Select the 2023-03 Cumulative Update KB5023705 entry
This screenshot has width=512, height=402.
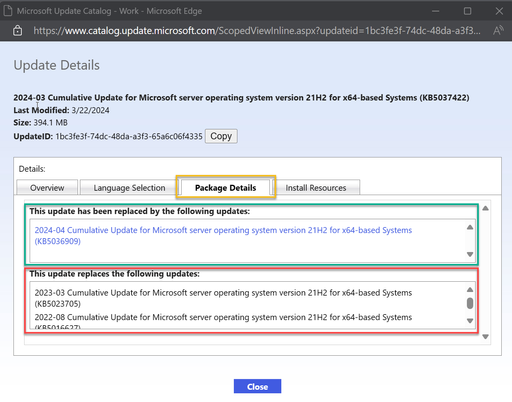pos(223,298)
